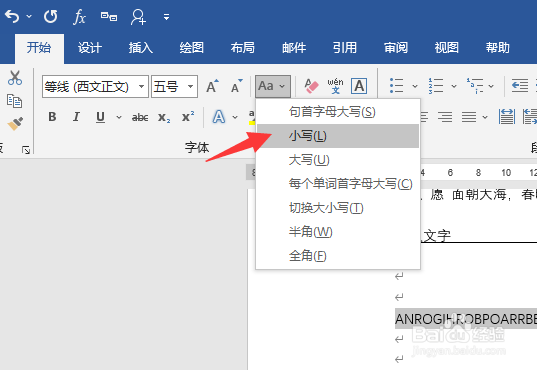
Task: Toggle Underline formatting
Action: tap(100, 117)
